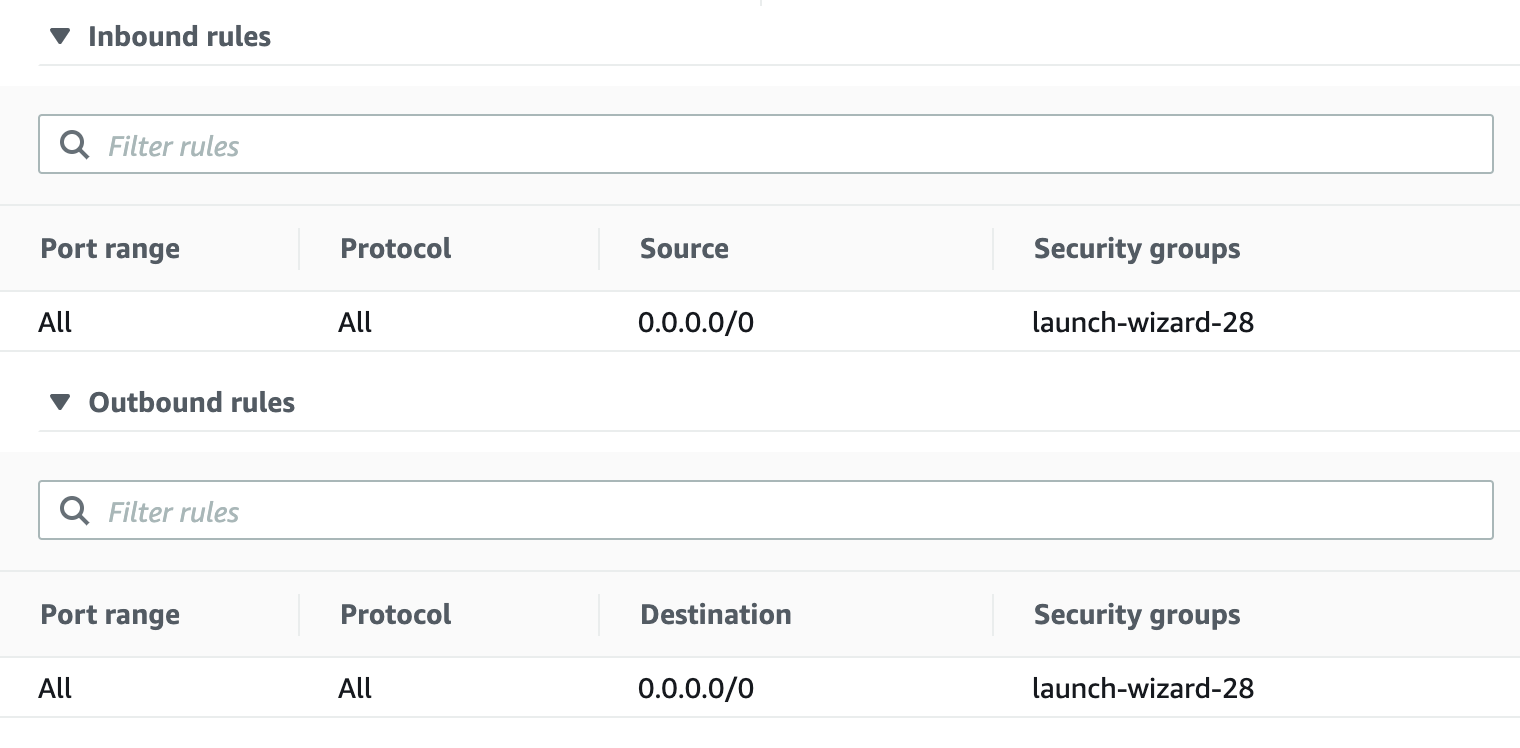1520x748 pixels.
Task: Click the search icon in inbound filter
Action: (x=74, y=145)
